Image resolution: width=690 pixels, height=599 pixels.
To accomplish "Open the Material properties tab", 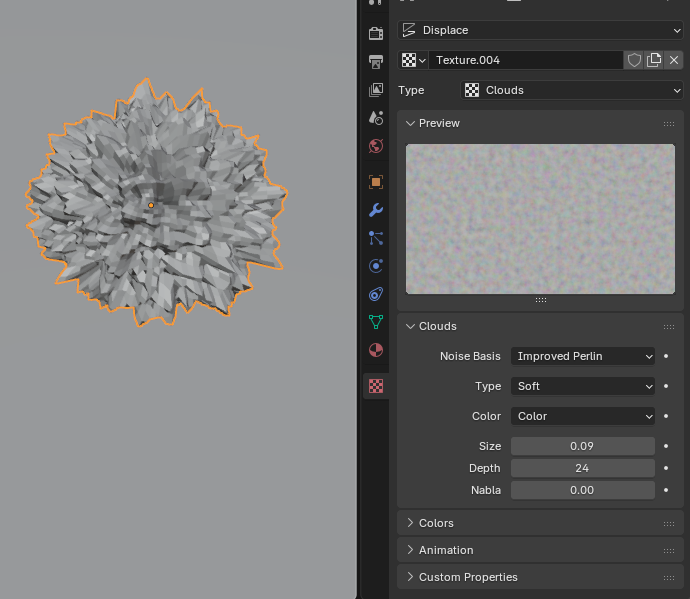I will [x=376, y=350].
